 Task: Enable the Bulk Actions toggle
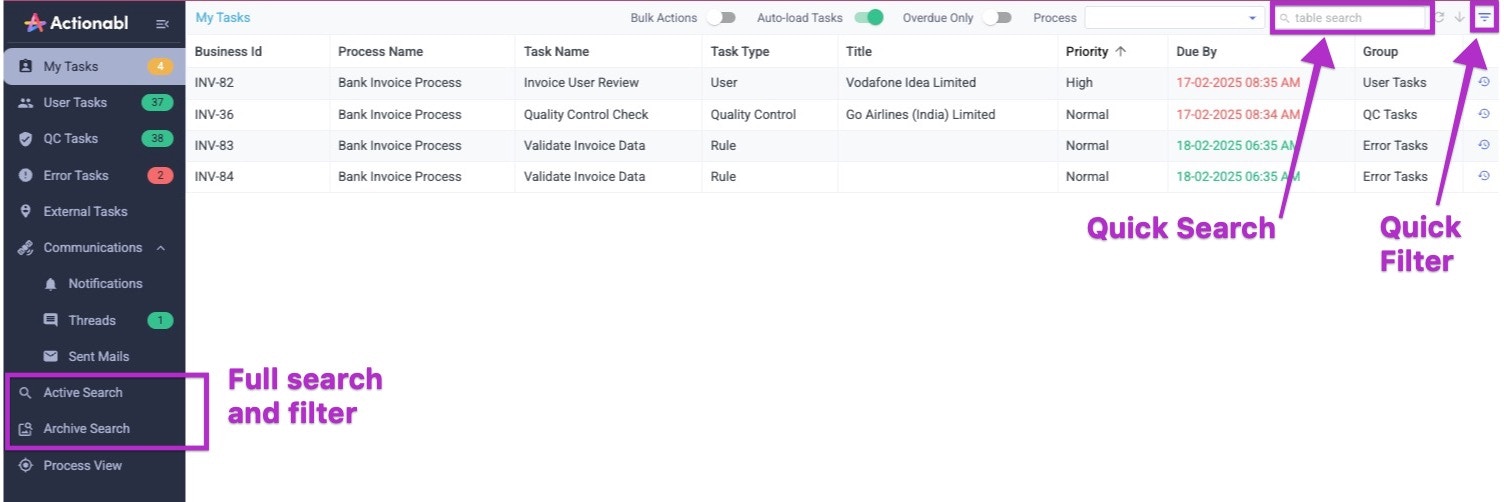(x=721, y=18)
